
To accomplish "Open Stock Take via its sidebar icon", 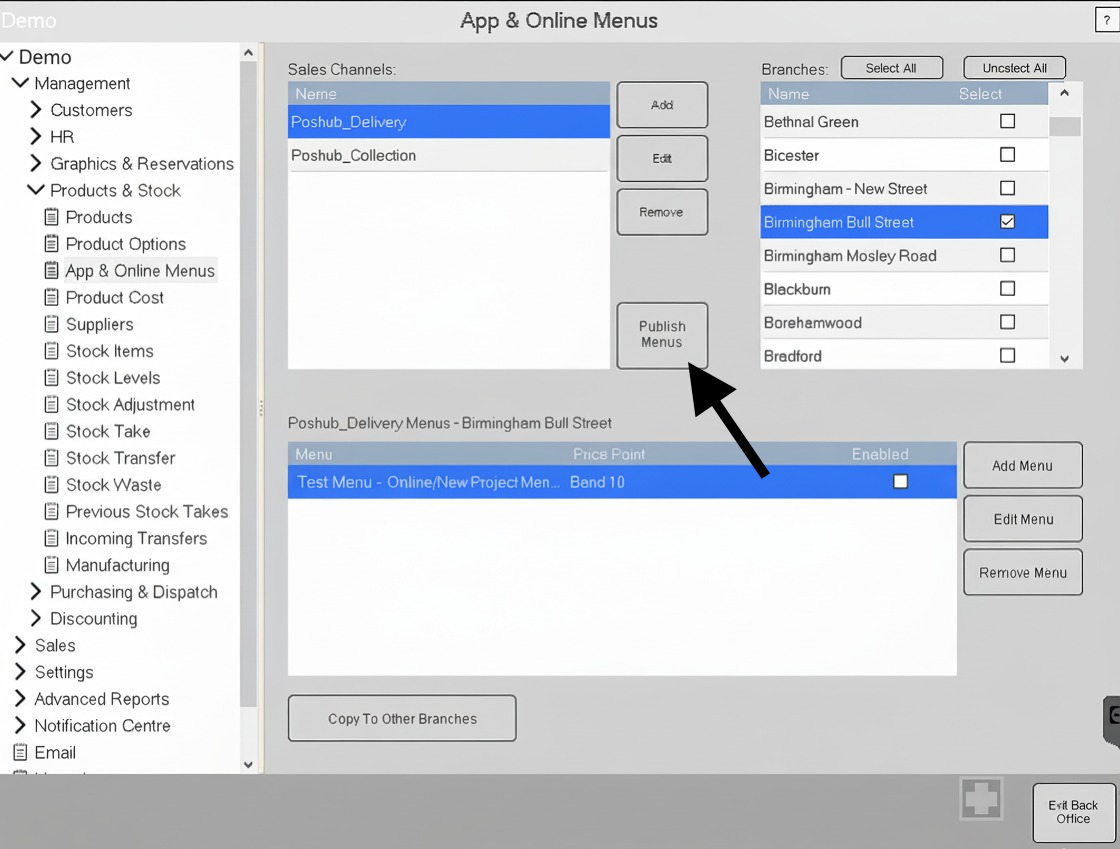I will [51, 431].
